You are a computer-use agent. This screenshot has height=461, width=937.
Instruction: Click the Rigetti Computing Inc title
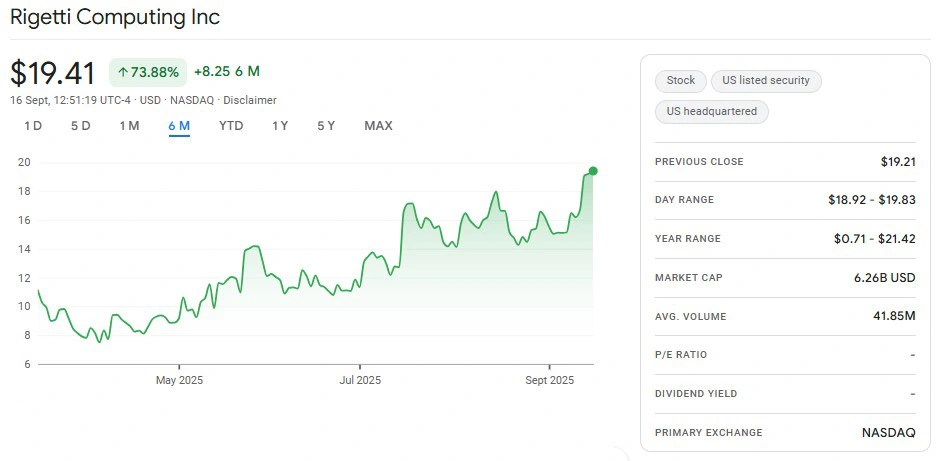(115, 17)
